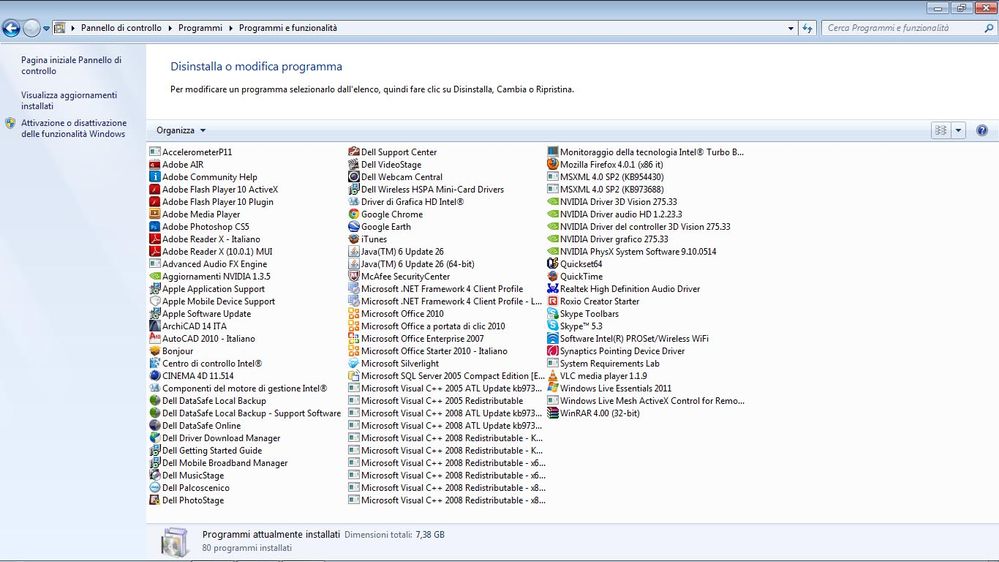
Task: Click the Dell Webcam Central icon
Action: pos(354,177)
